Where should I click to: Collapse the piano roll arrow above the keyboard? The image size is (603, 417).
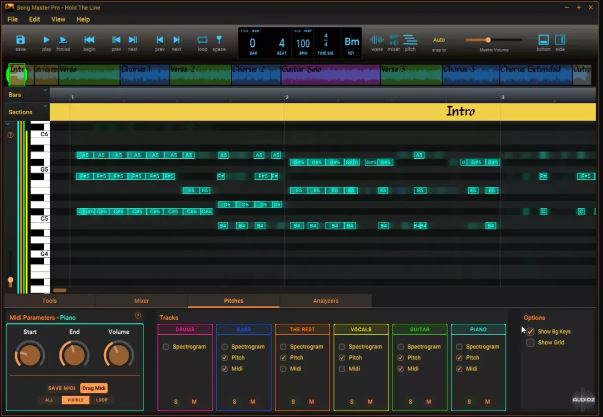tap(8, 124)
